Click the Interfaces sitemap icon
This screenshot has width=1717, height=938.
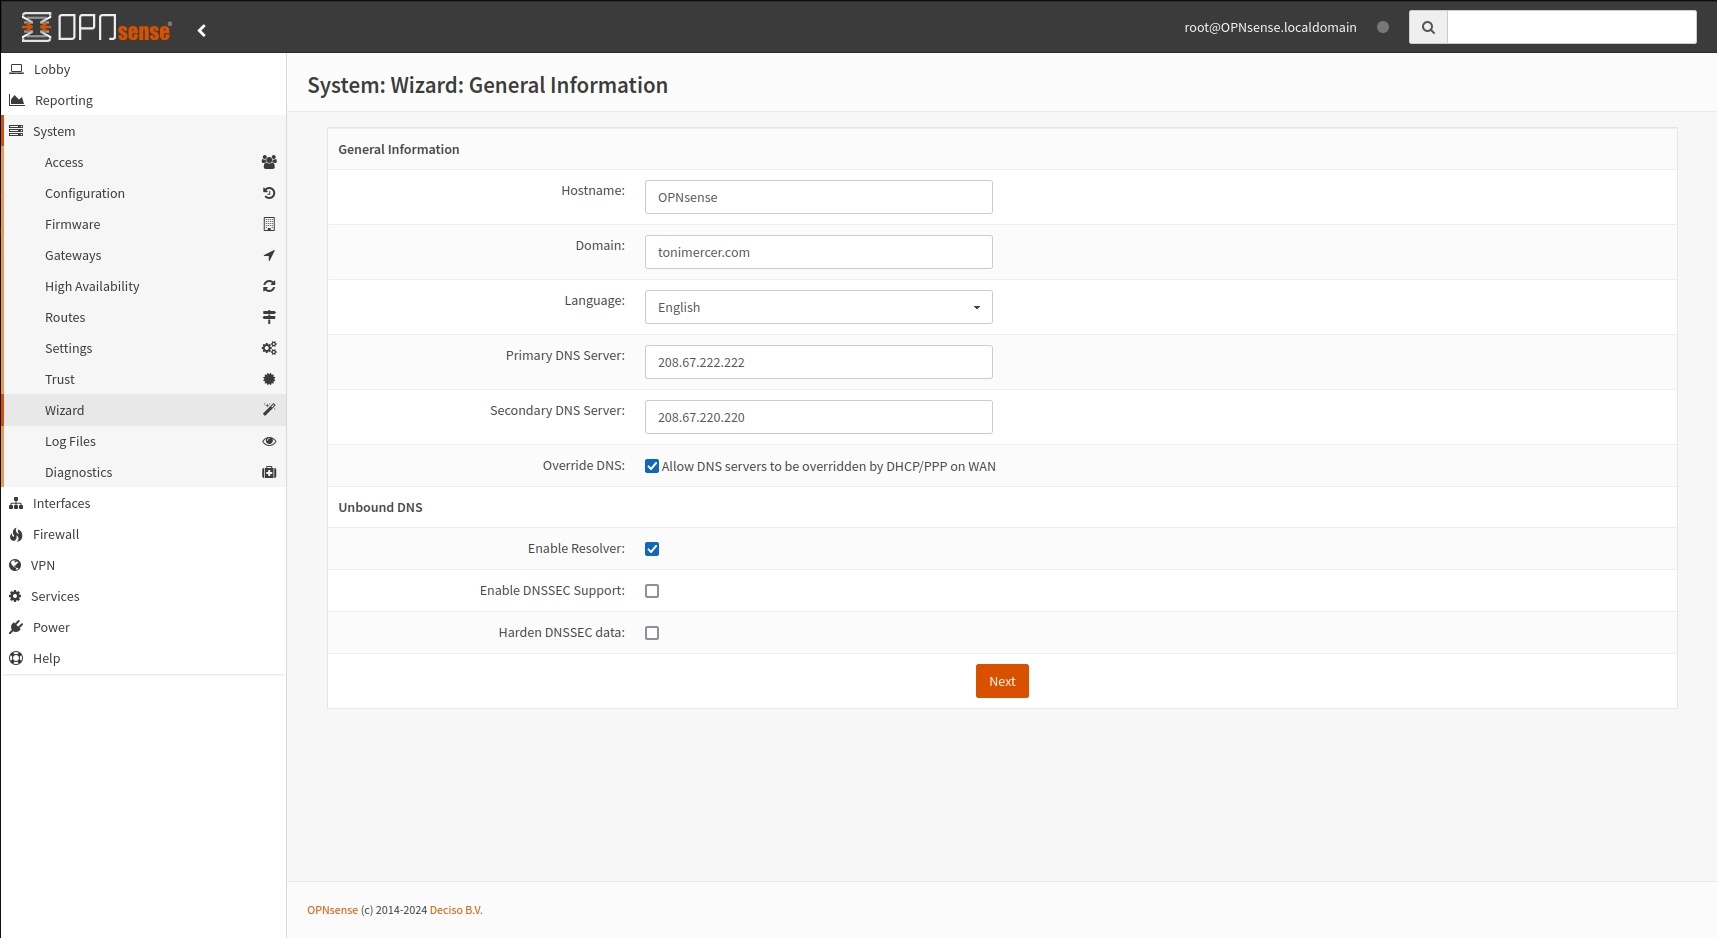(x=16, y=503)
